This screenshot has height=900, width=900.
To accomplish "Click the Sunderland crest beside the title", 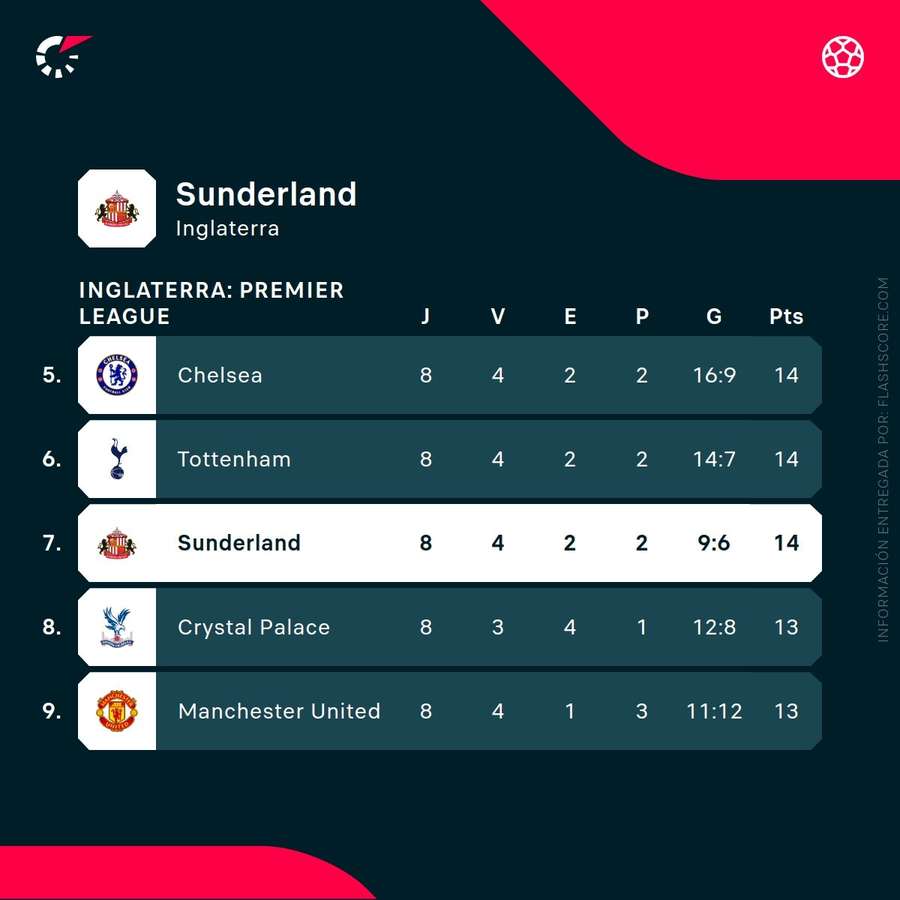I will tap(117, 209).
